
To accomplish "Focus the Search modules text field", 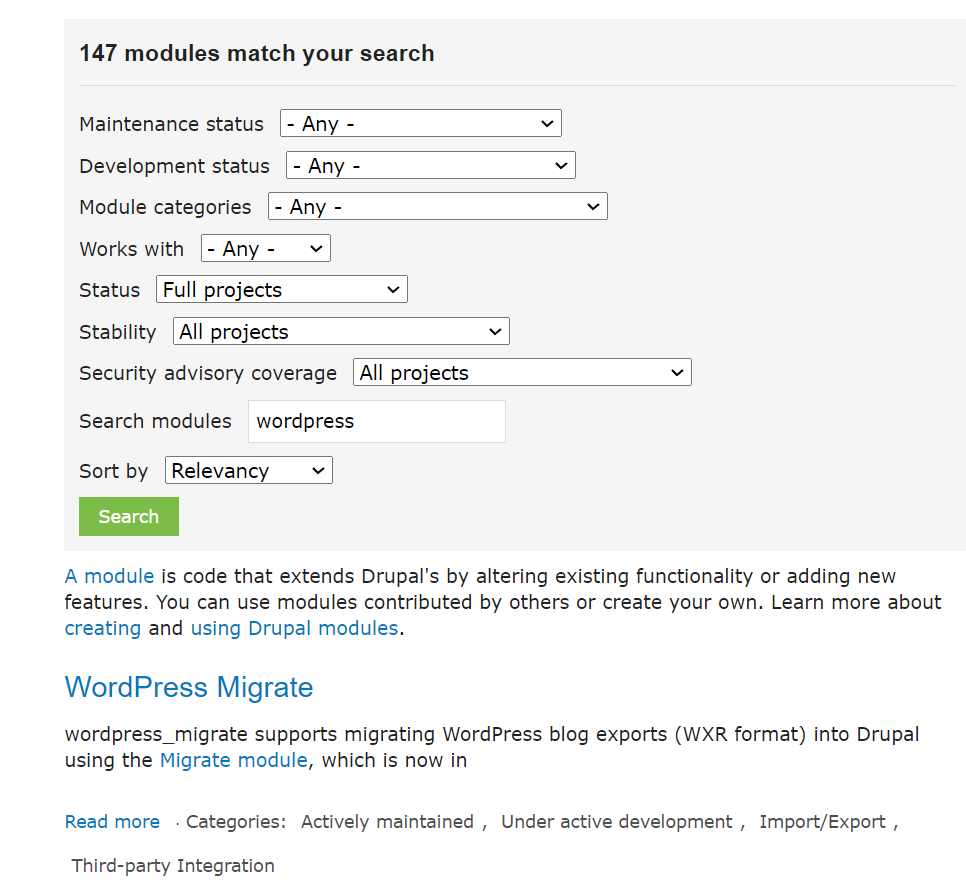I will point(376,421).
